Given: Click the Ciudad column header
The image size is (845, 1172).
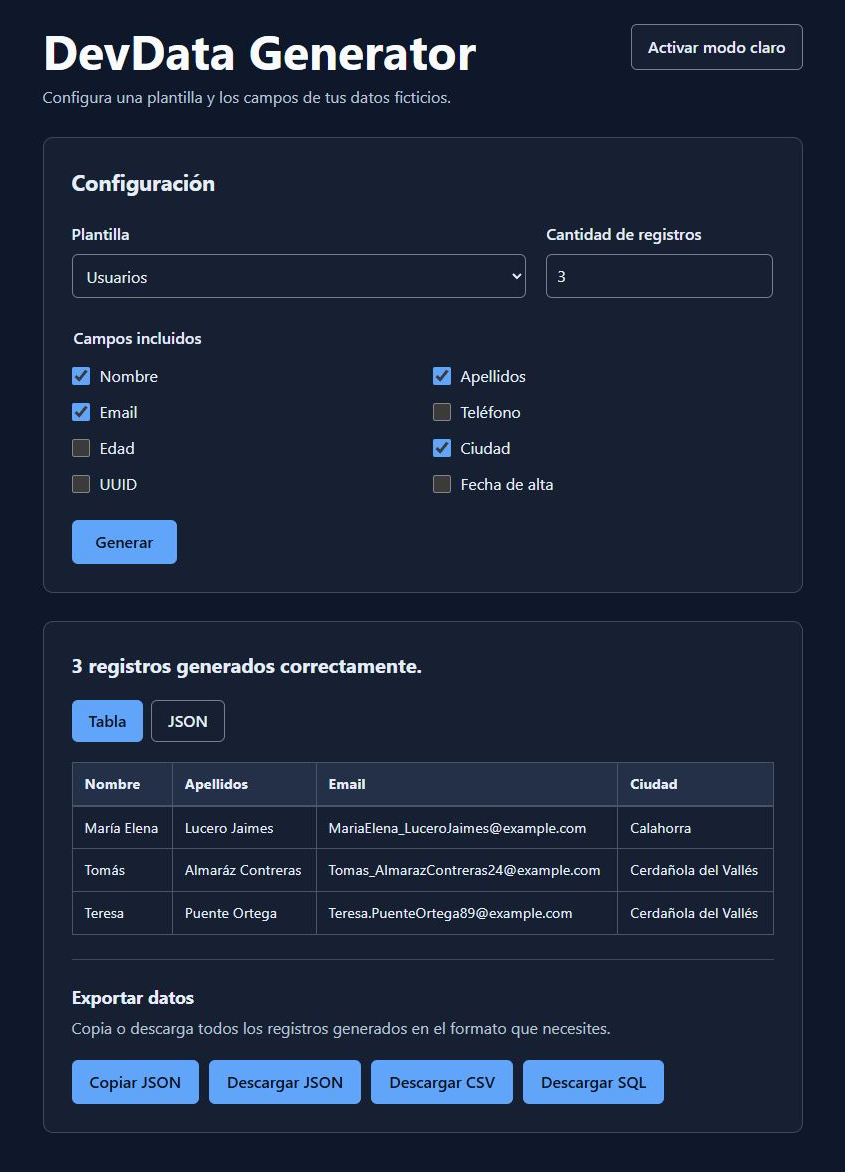Looking at the screenshot, I should click(696, 784).
